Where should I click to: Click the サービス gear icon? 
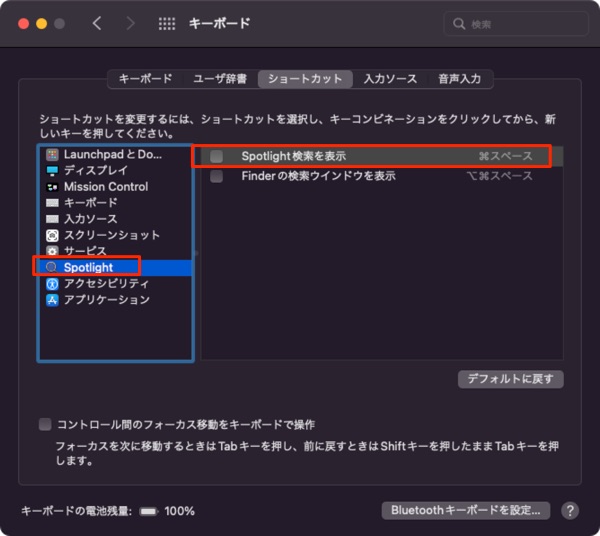pyautogui.click(x=52, y=251)
